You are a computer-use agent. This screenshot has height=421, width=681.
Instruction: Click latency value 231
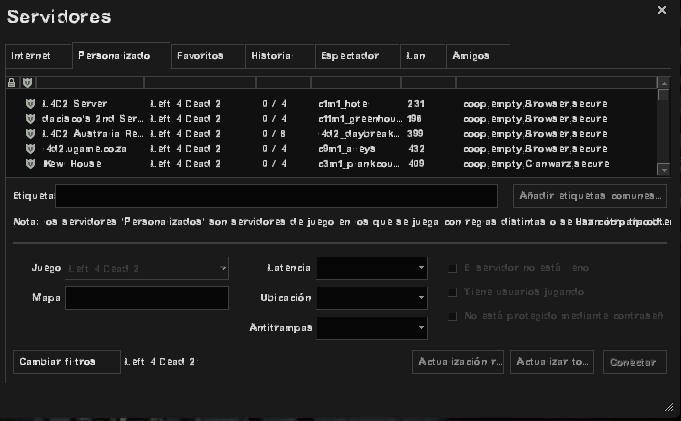[416, 103]
